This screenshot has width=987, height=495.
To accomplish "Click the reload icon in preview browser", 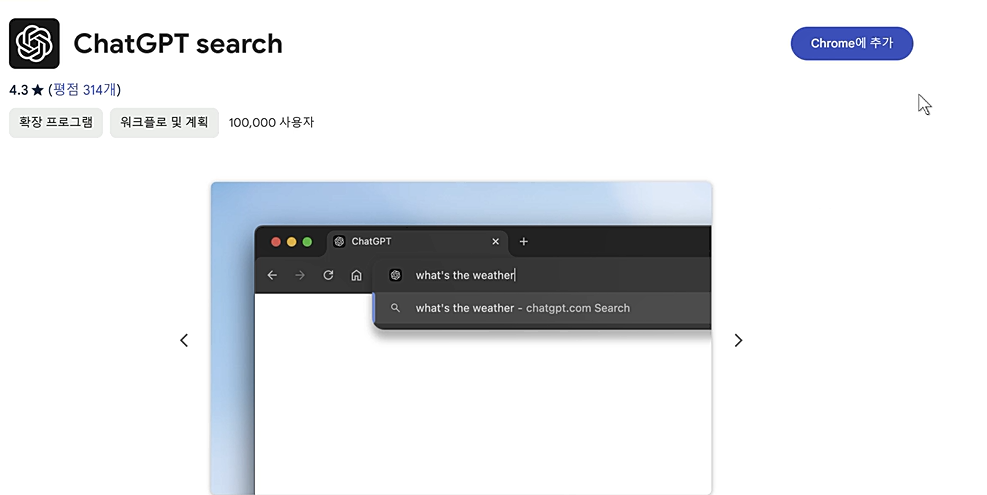I will [x=328, y=275].
